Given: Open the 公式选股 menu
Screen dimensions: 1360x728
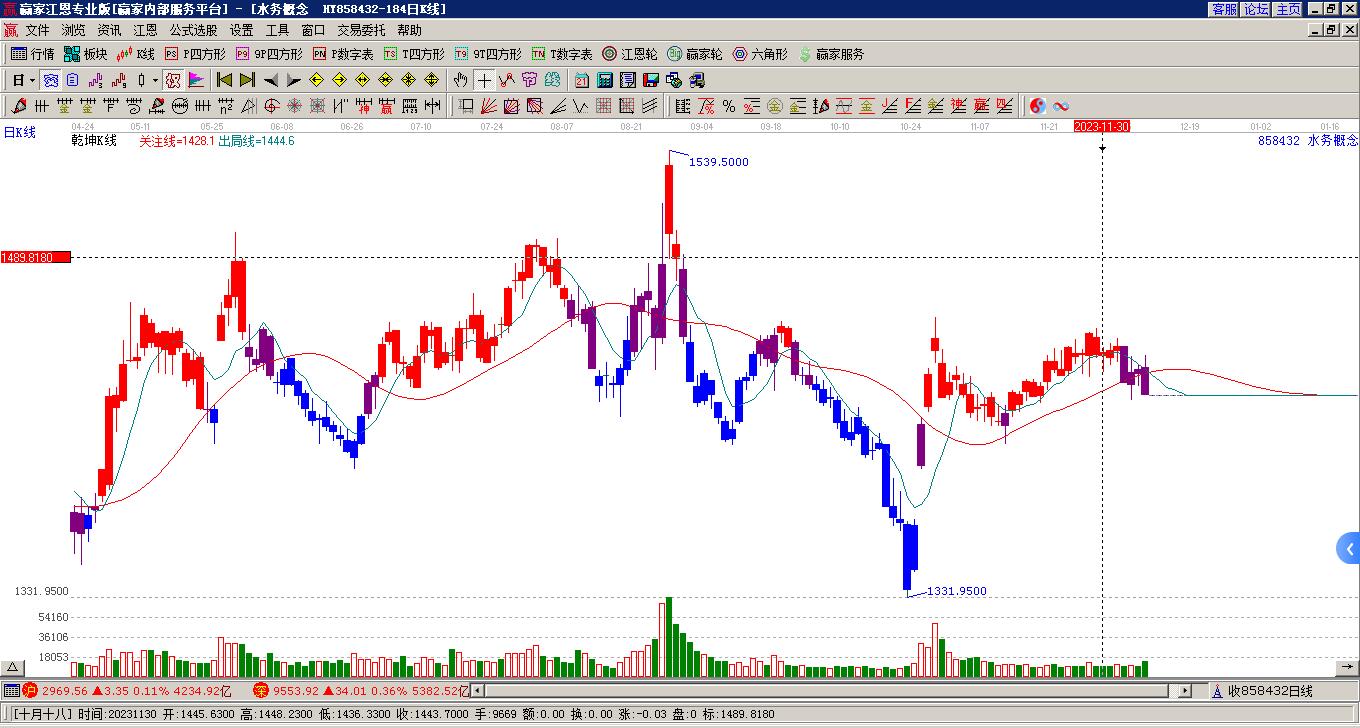Looking at the screenshot, I should click(193, 31).
